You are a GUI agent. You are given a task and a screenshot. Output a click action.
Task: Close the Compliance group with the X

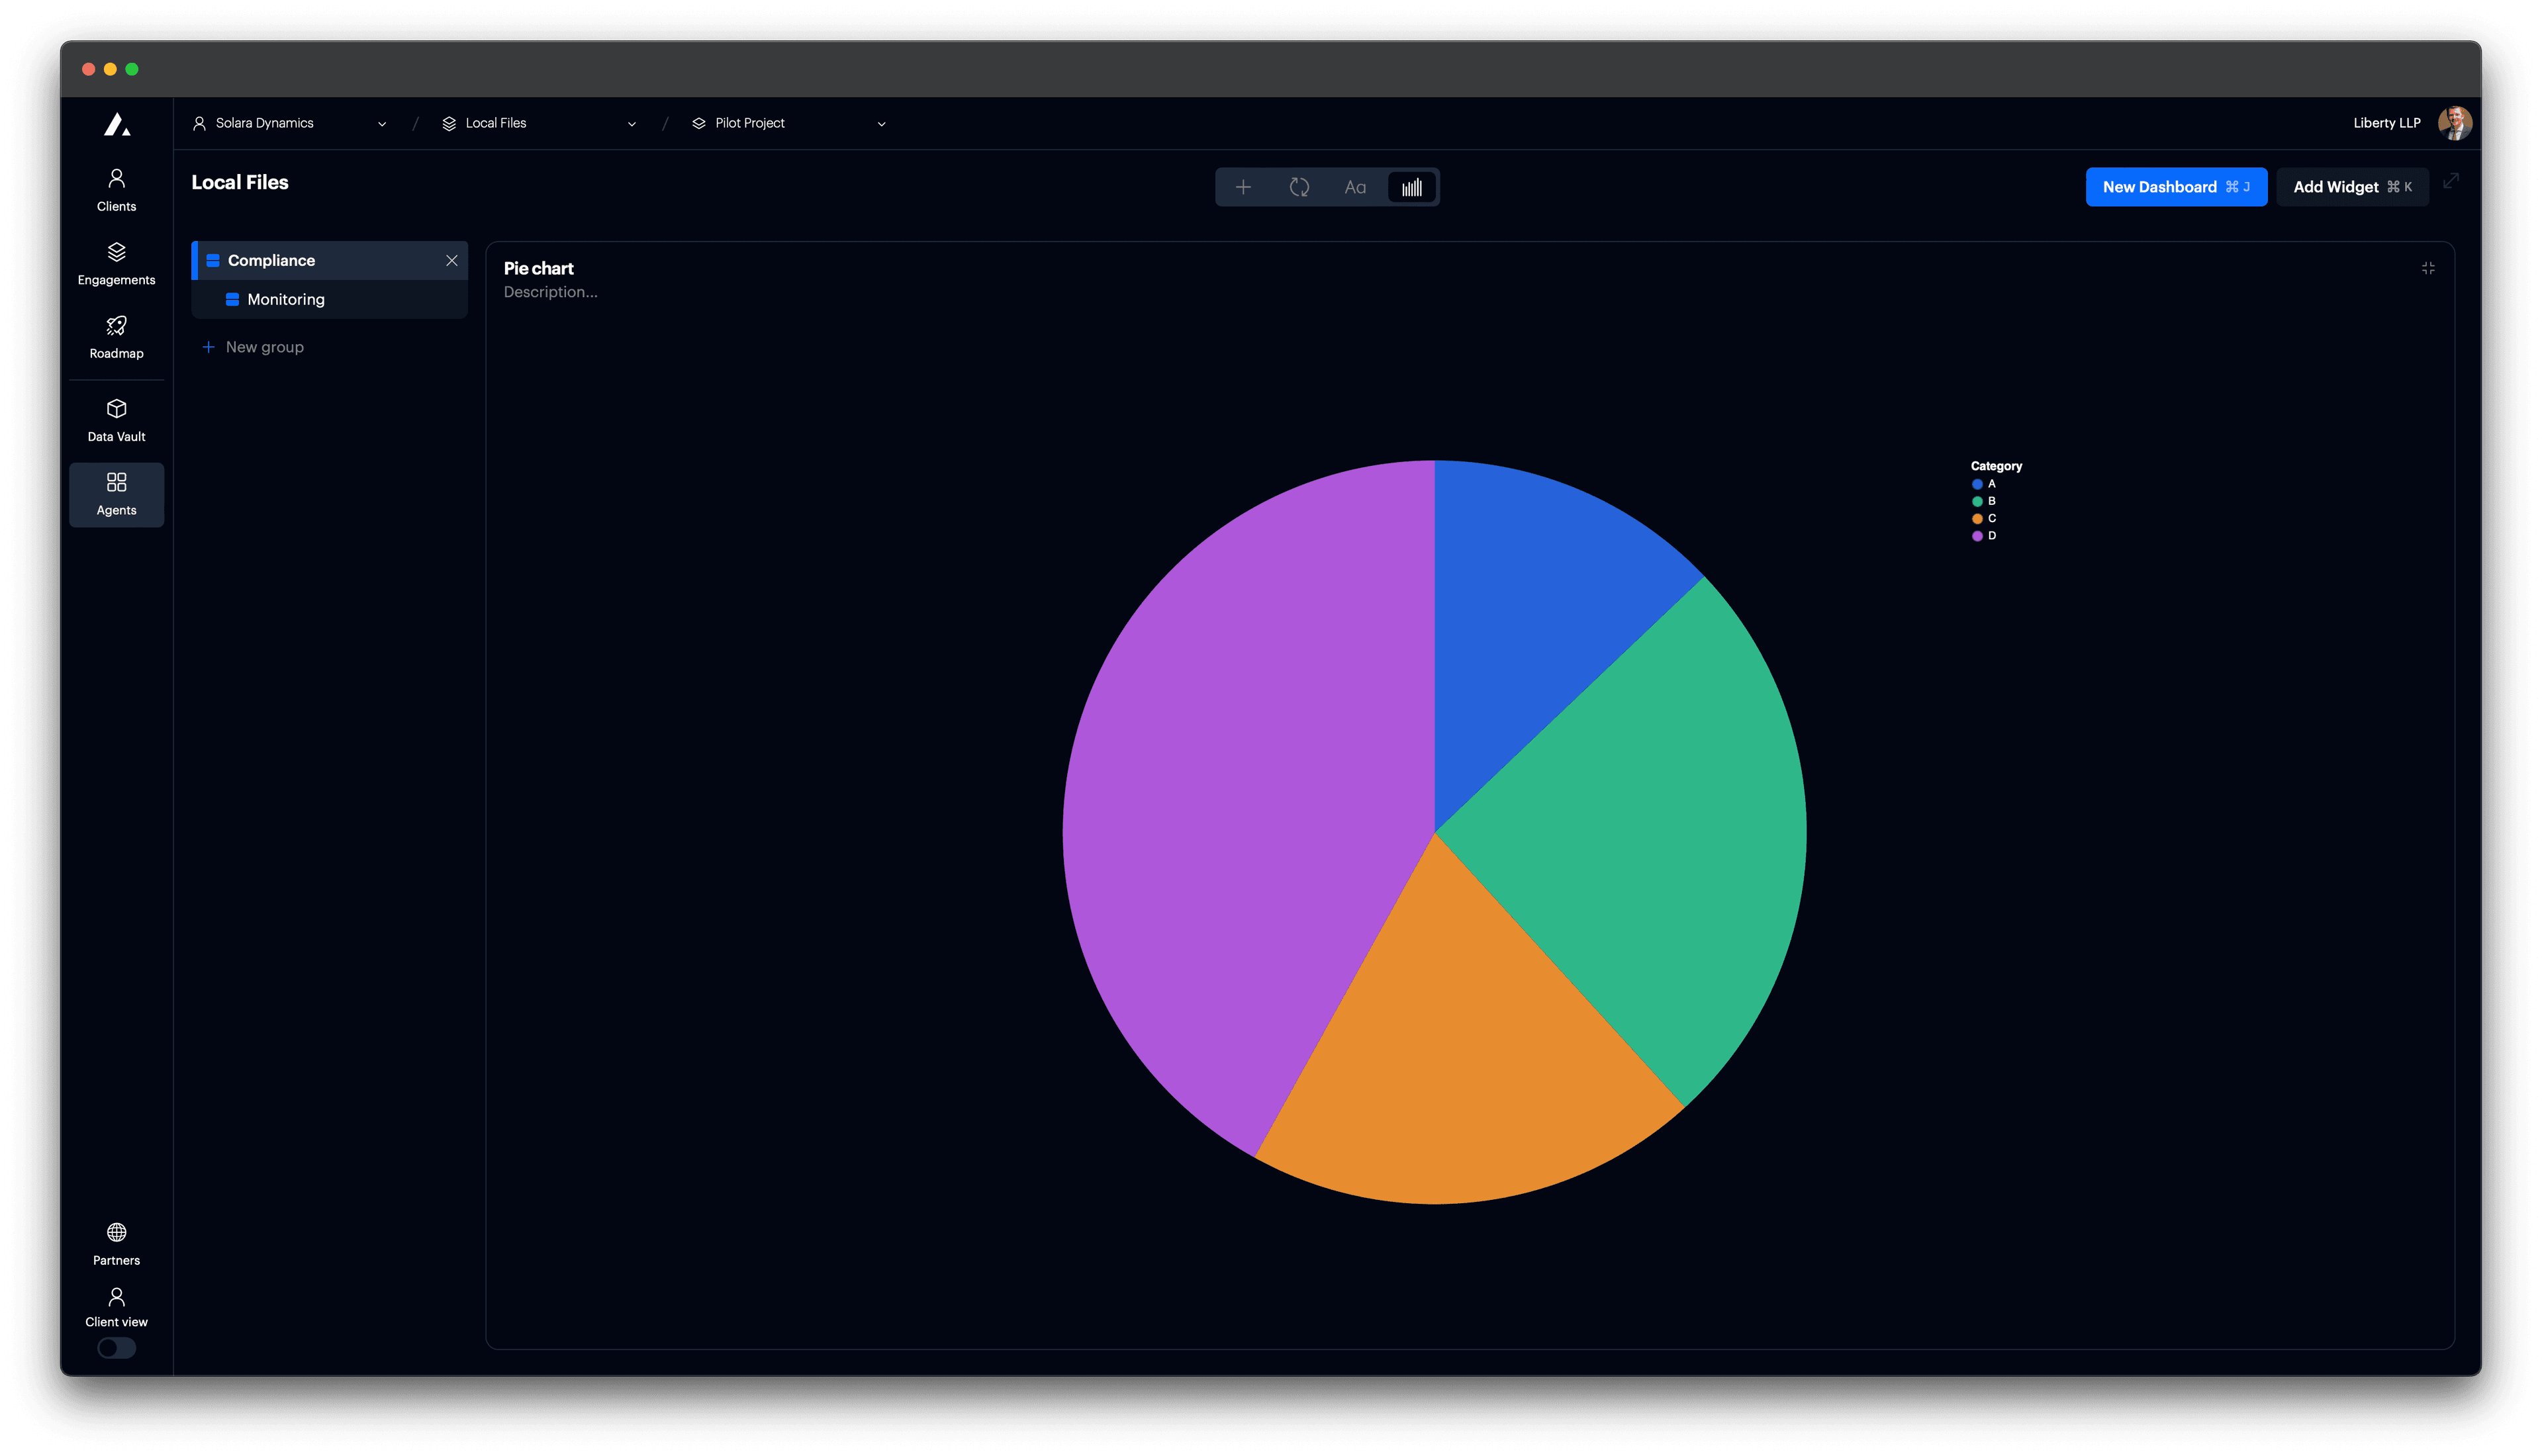pos(452,260)
